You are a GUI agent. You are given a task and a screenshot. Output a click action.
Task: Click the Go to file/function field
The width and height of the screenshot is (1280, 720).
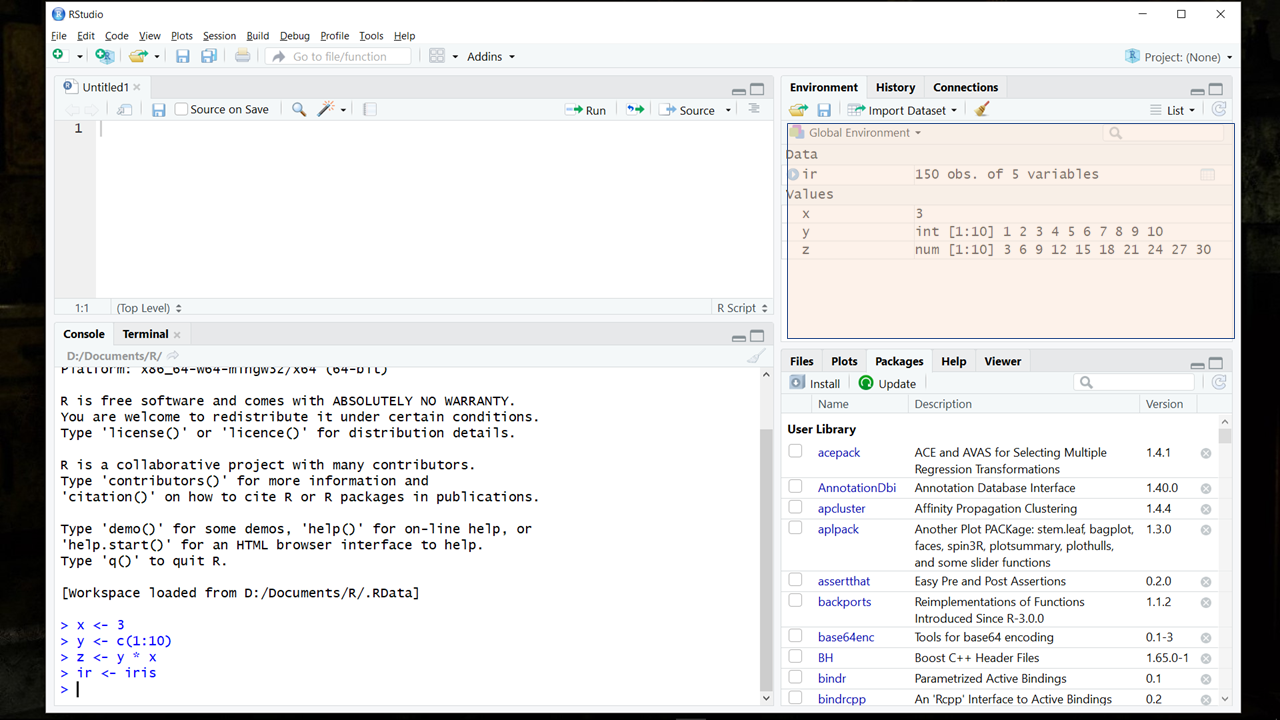[x=339, y=57]
